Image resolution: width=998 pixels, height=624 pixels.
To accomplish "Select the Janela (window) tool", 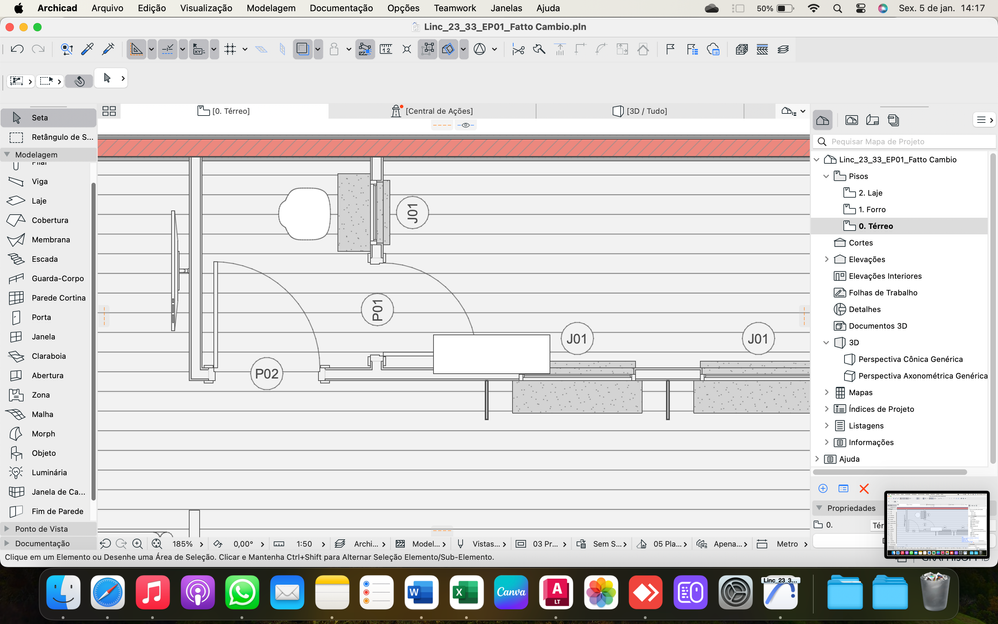I will pyautogui.click(x=43, y=337).
